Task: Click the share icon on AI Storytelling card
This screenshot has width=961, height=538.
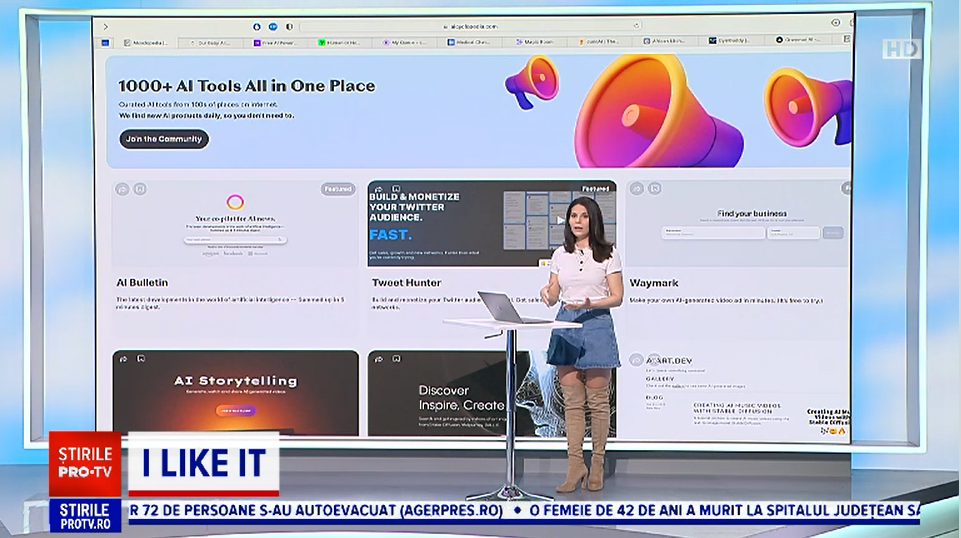Action: click(123, 358)
